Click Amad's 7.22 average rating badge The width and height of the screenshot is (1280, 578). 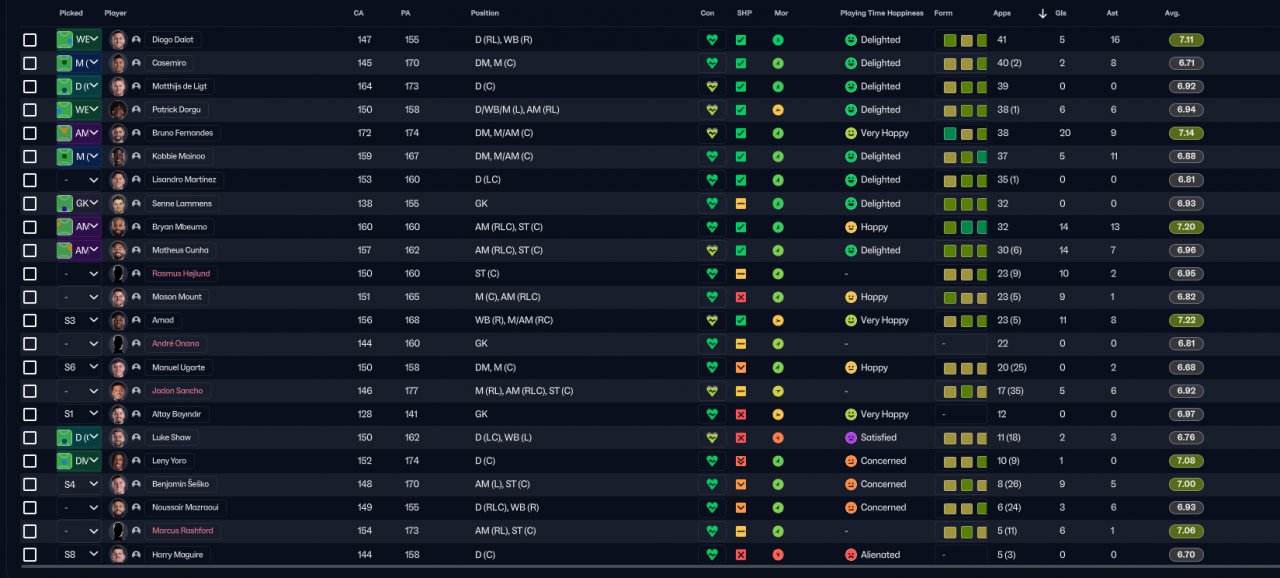tap(1186, 320)
